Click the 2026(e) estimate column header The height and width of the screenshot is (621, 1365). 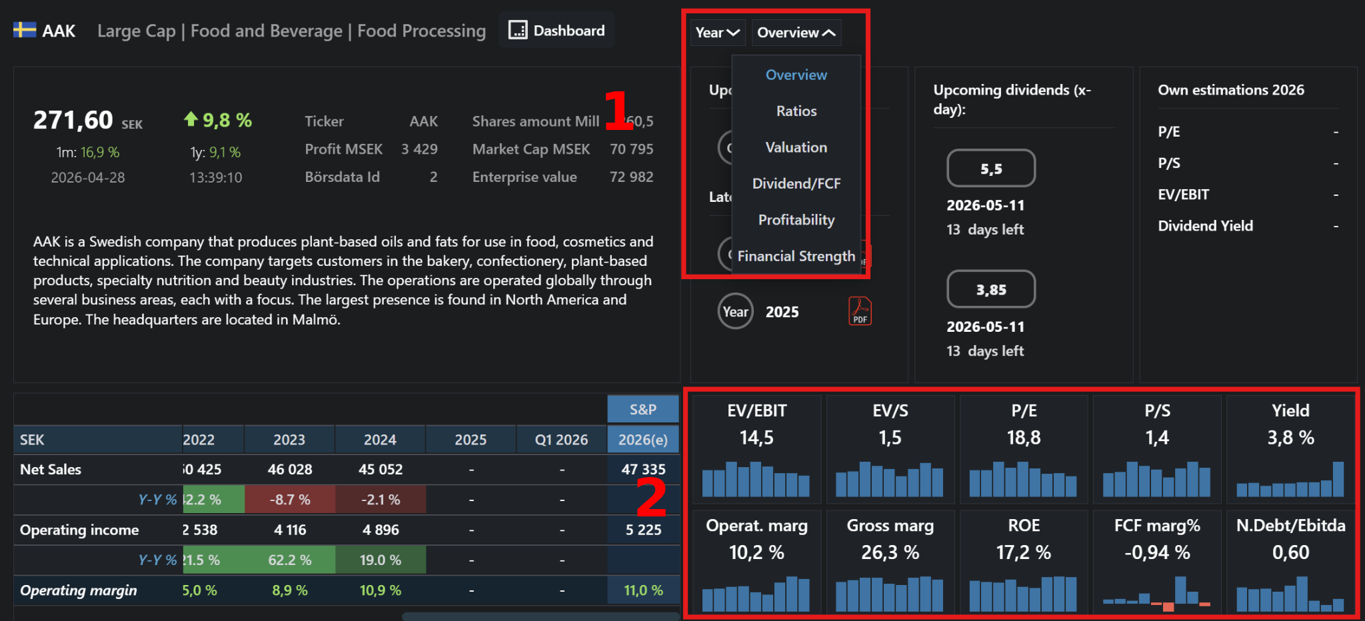[643, 439]
